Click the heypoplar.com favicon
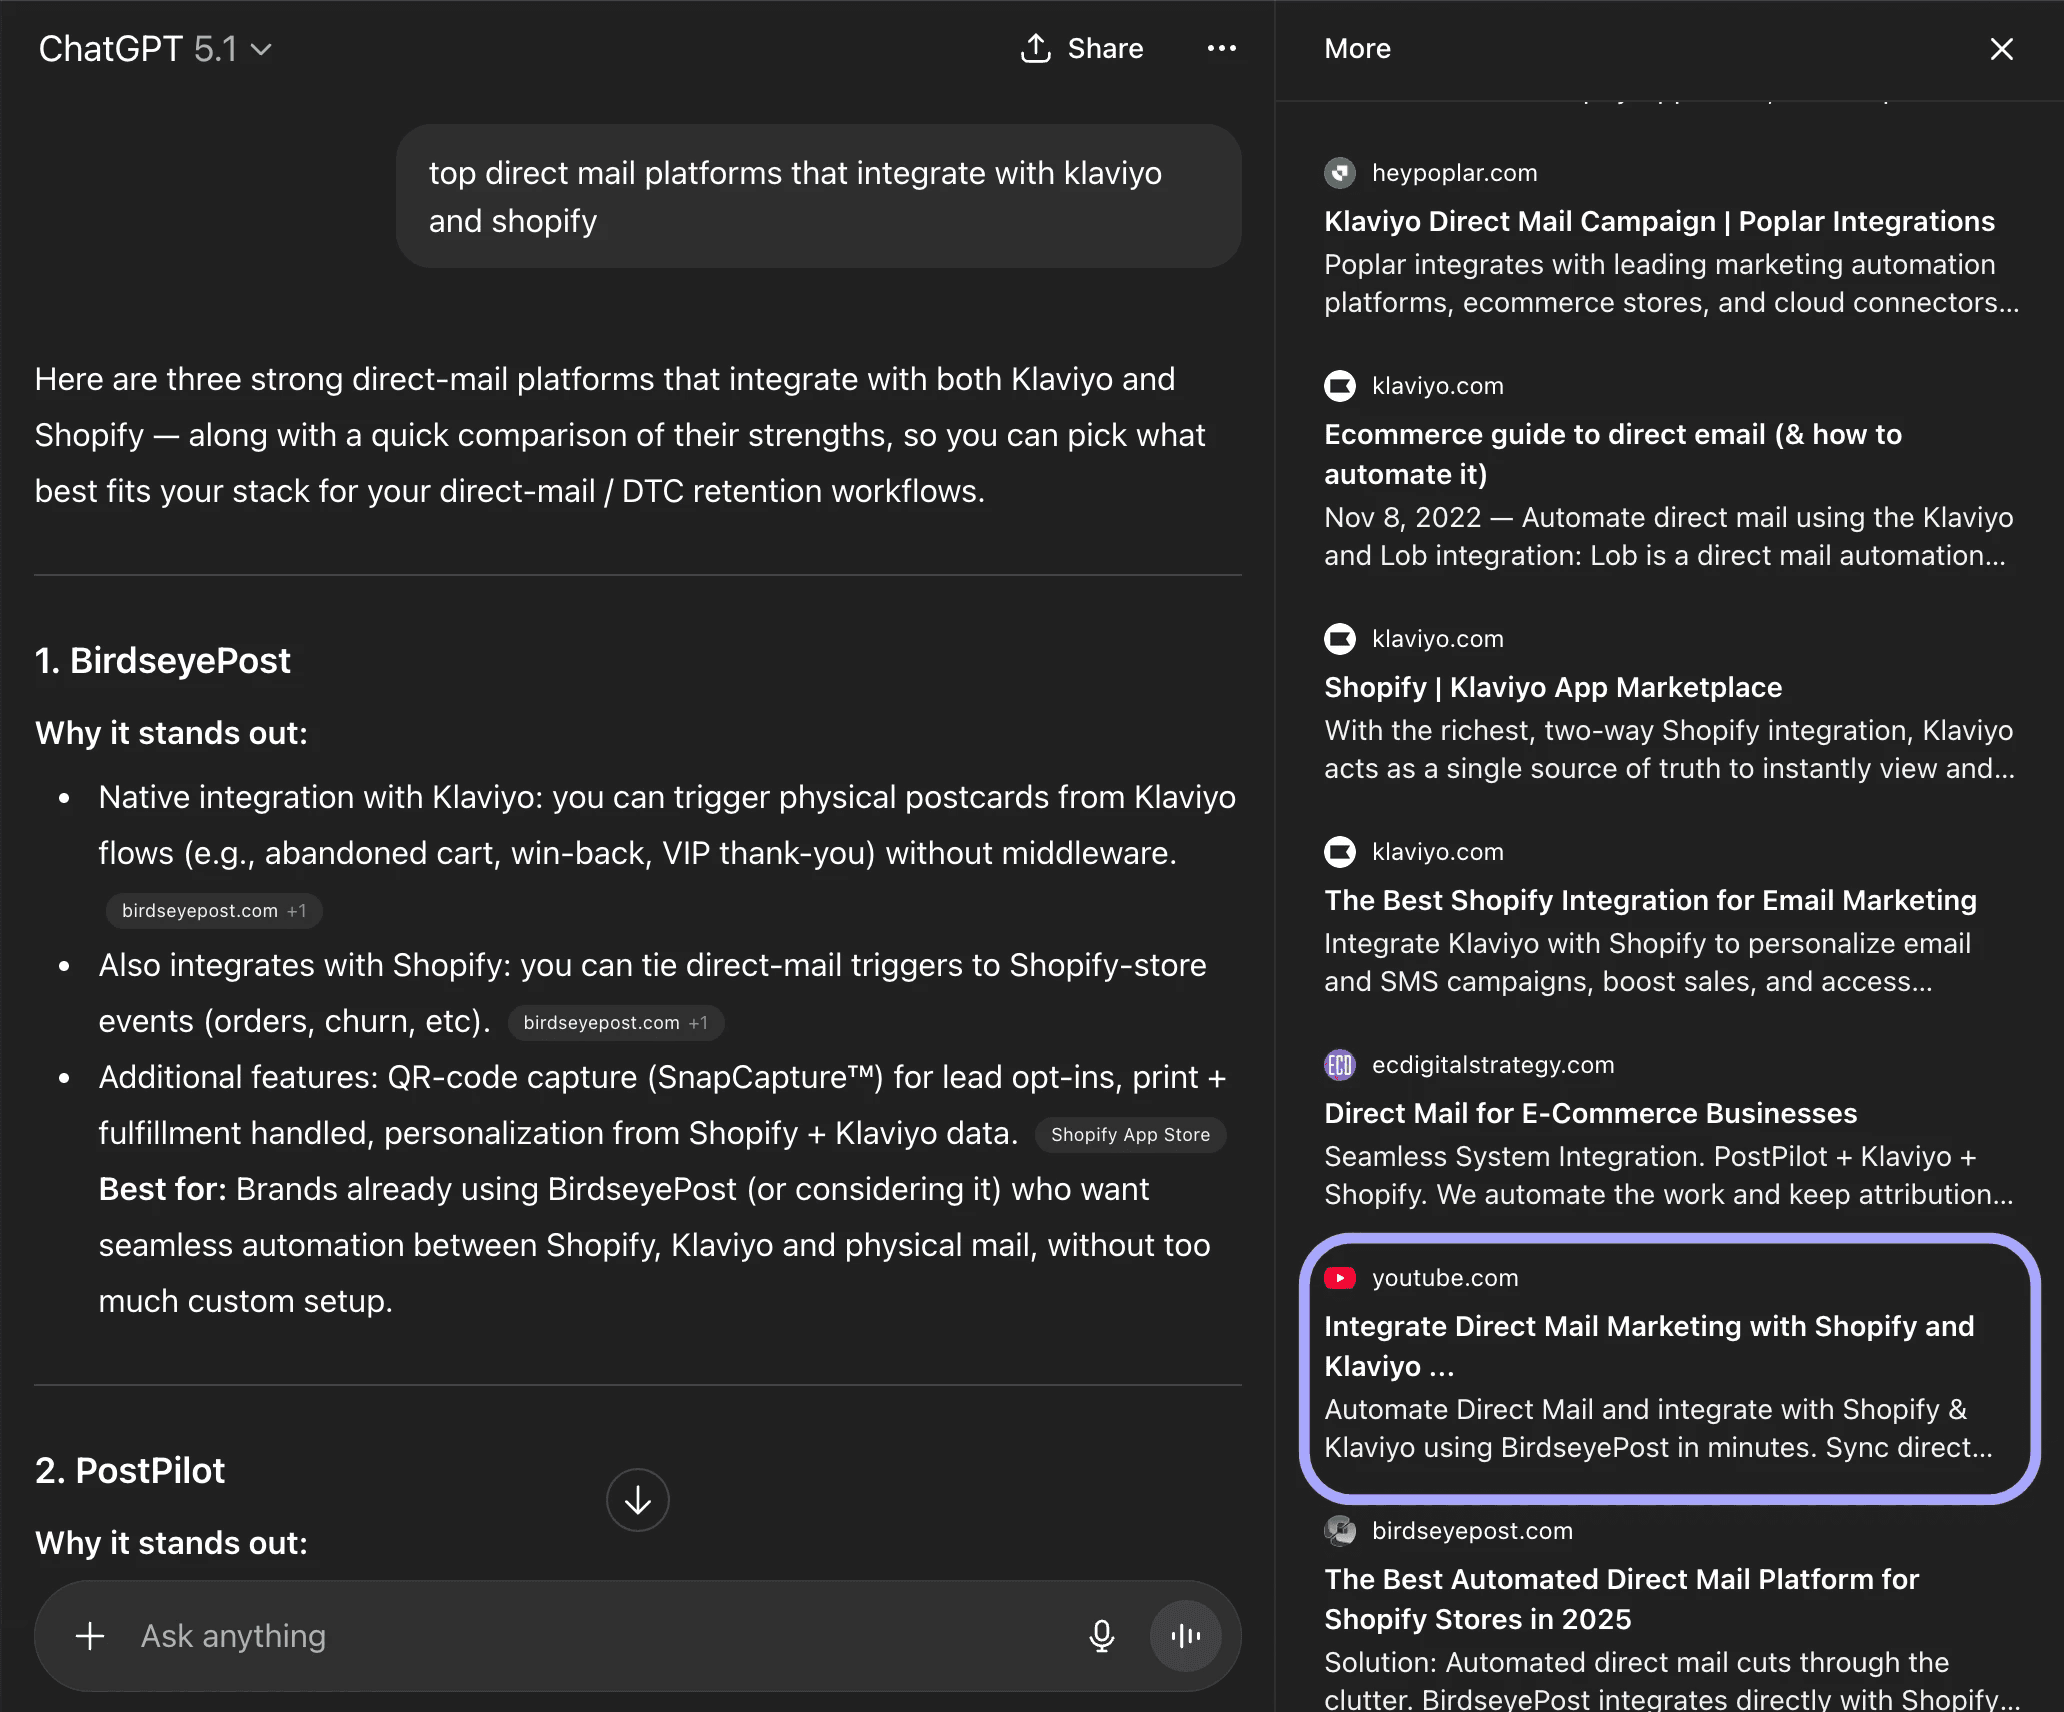Viewport: 2064px width, 1712px height. tap(1340, 173)
